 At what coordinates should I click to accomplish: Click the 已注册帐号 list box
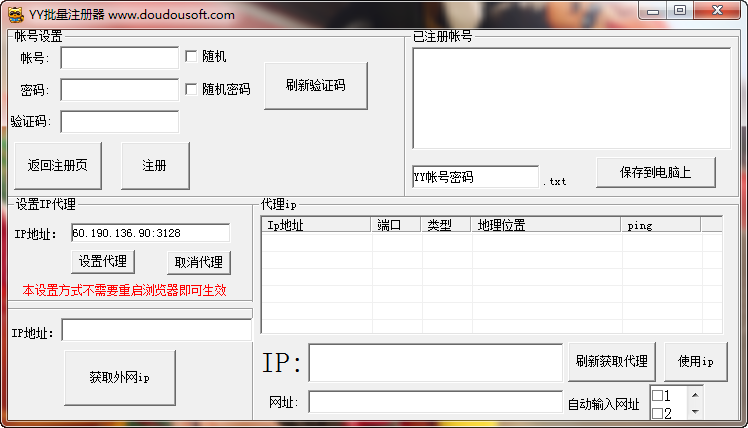coord(571,98)
